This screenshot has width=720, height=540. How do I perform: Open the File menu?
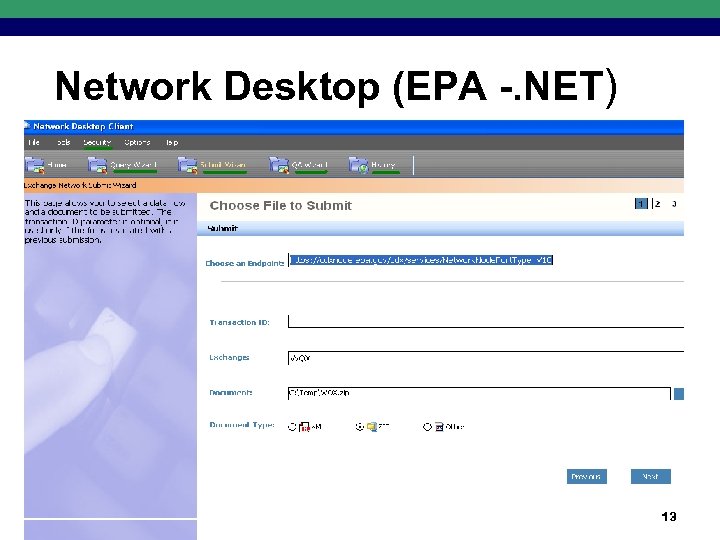coord(34,142)
